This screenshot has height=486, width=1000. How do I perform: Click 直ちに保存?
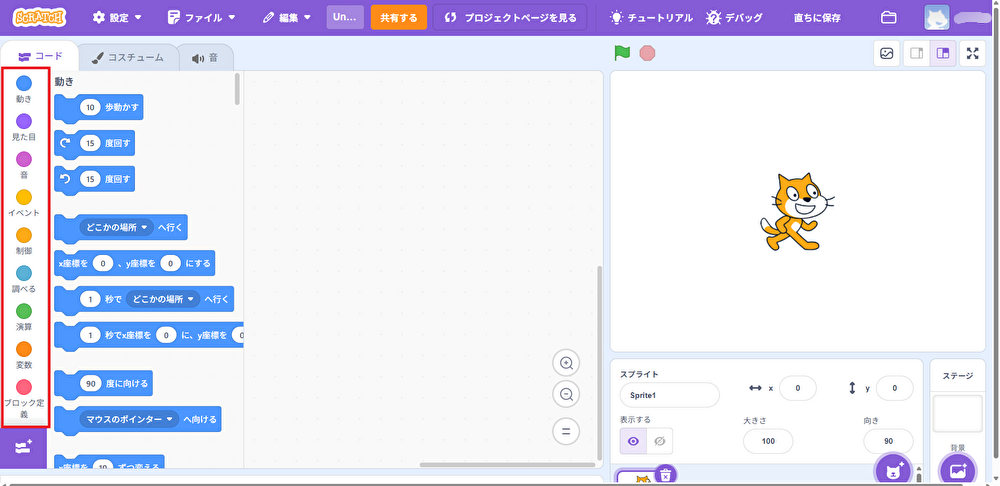[817, 18]
